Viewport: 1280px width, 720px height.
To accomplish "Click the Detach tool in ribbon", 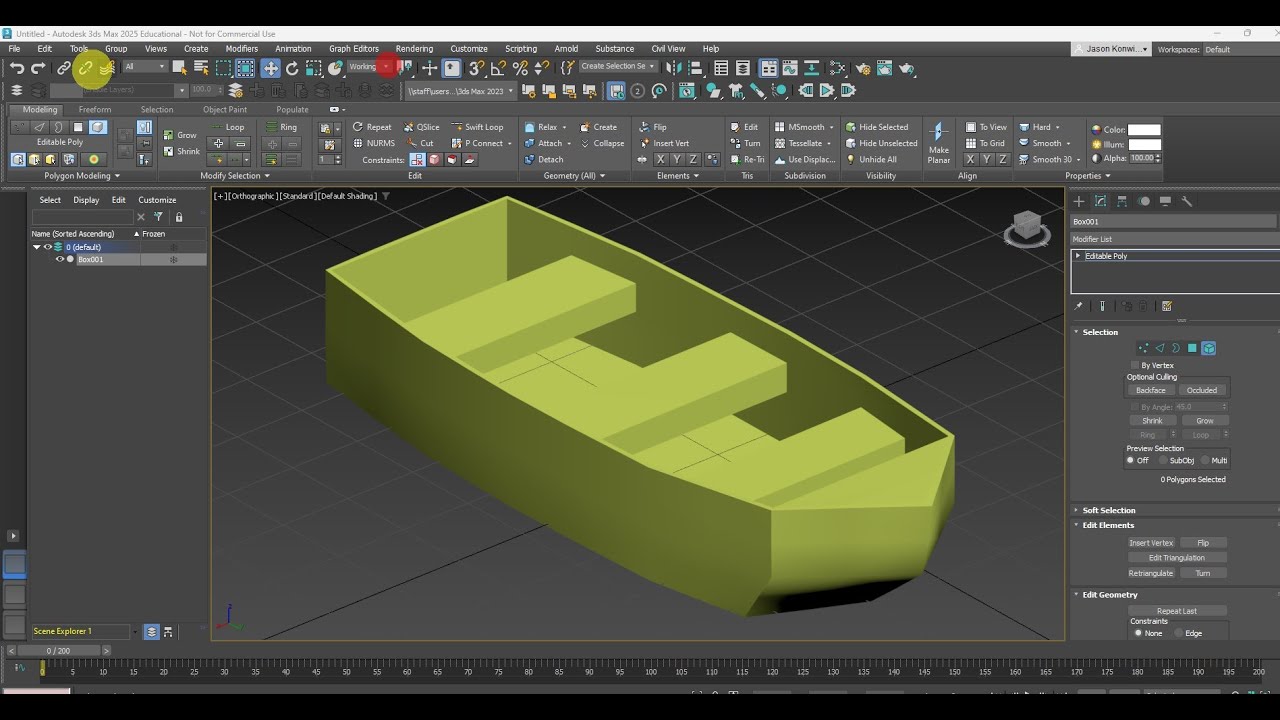I will click(543, 159).
